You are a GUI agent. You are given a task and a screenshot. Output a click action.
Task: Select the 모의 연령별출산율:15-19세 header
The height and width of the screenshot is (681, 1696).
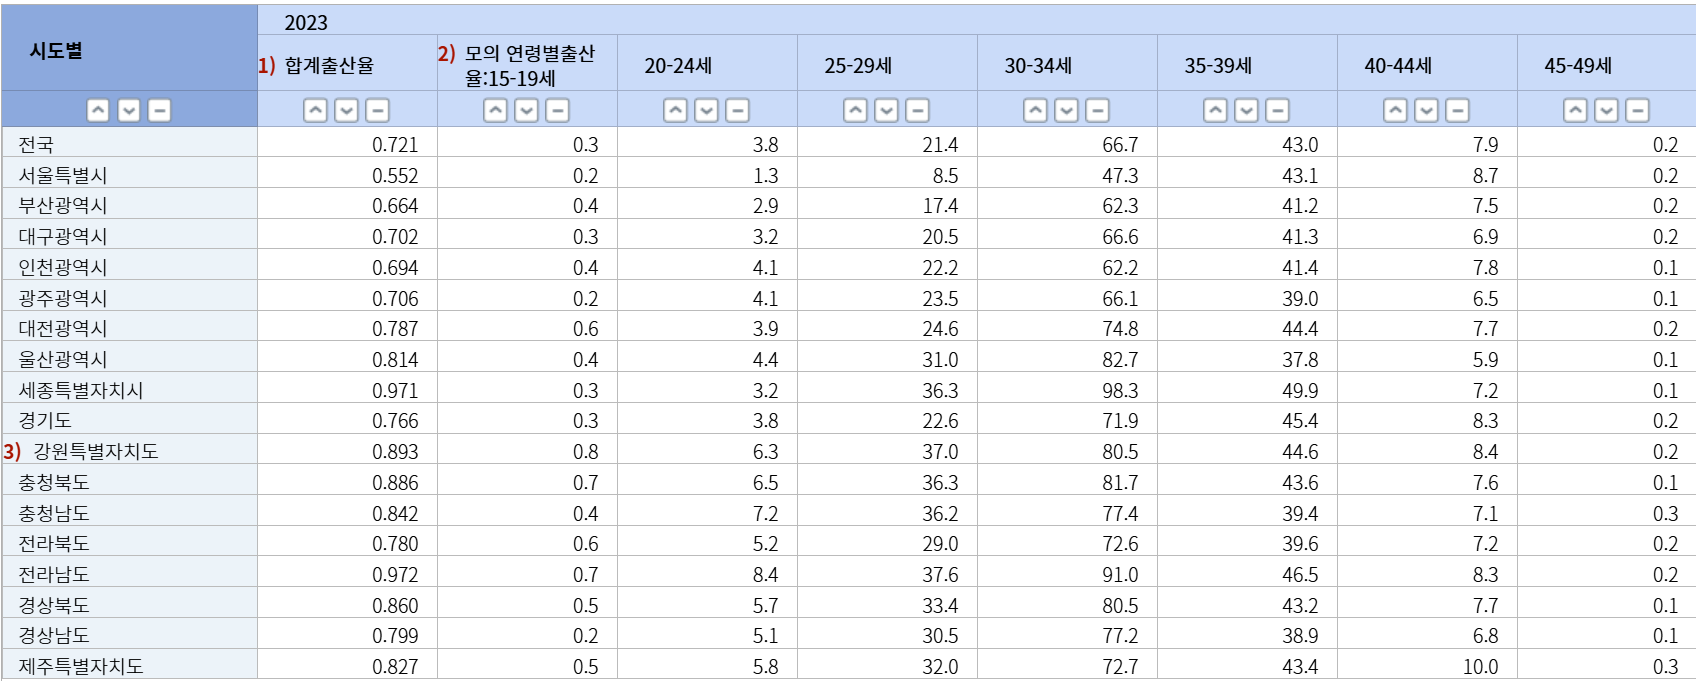[x=529, y=65]
